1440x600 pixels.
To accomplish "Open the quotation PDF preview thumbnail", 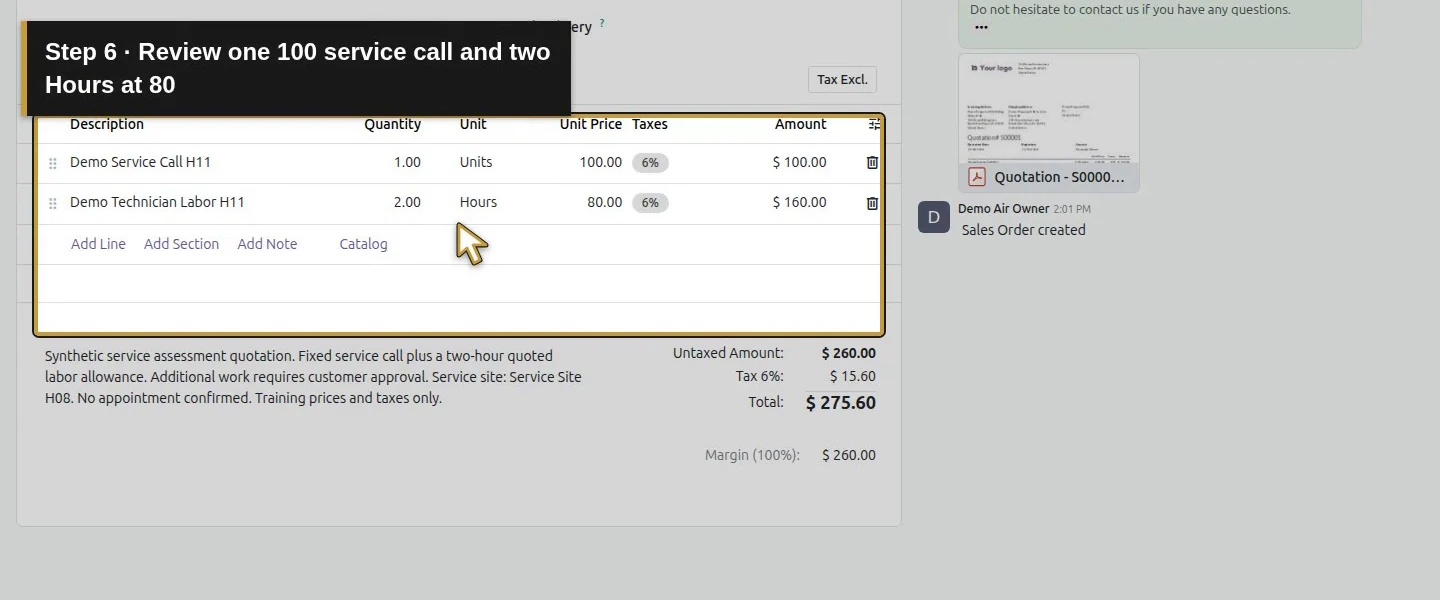I will [x=1049, y=108].
